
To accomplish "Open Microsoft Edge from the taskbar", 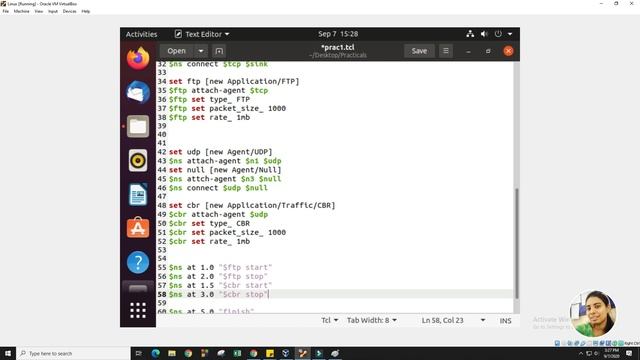I will pos(156,353).
